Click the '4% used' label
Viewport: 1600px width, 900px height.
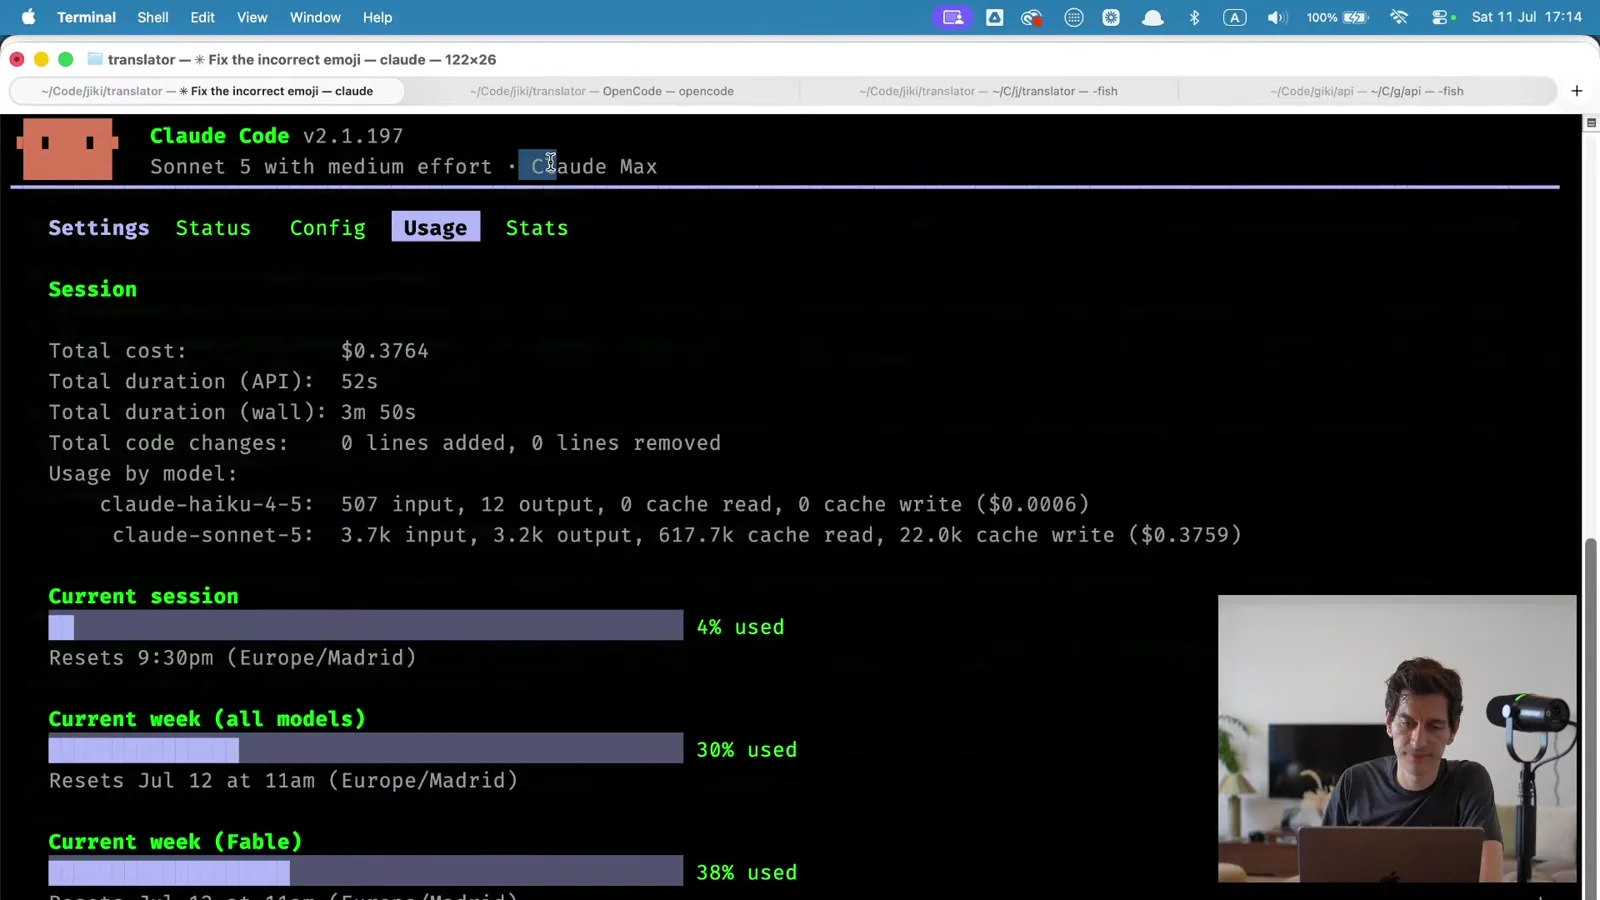740,627
